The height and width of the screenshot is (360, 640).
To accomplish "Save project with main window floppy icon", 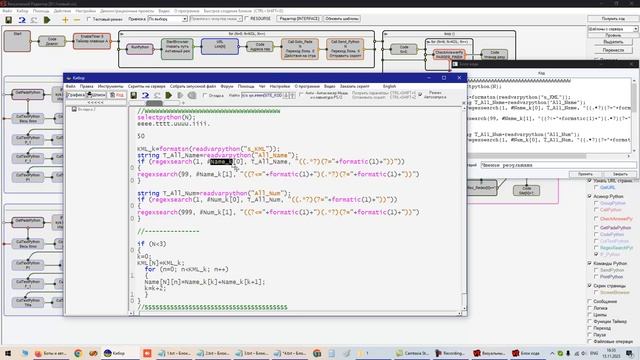I will coord(8,19).
